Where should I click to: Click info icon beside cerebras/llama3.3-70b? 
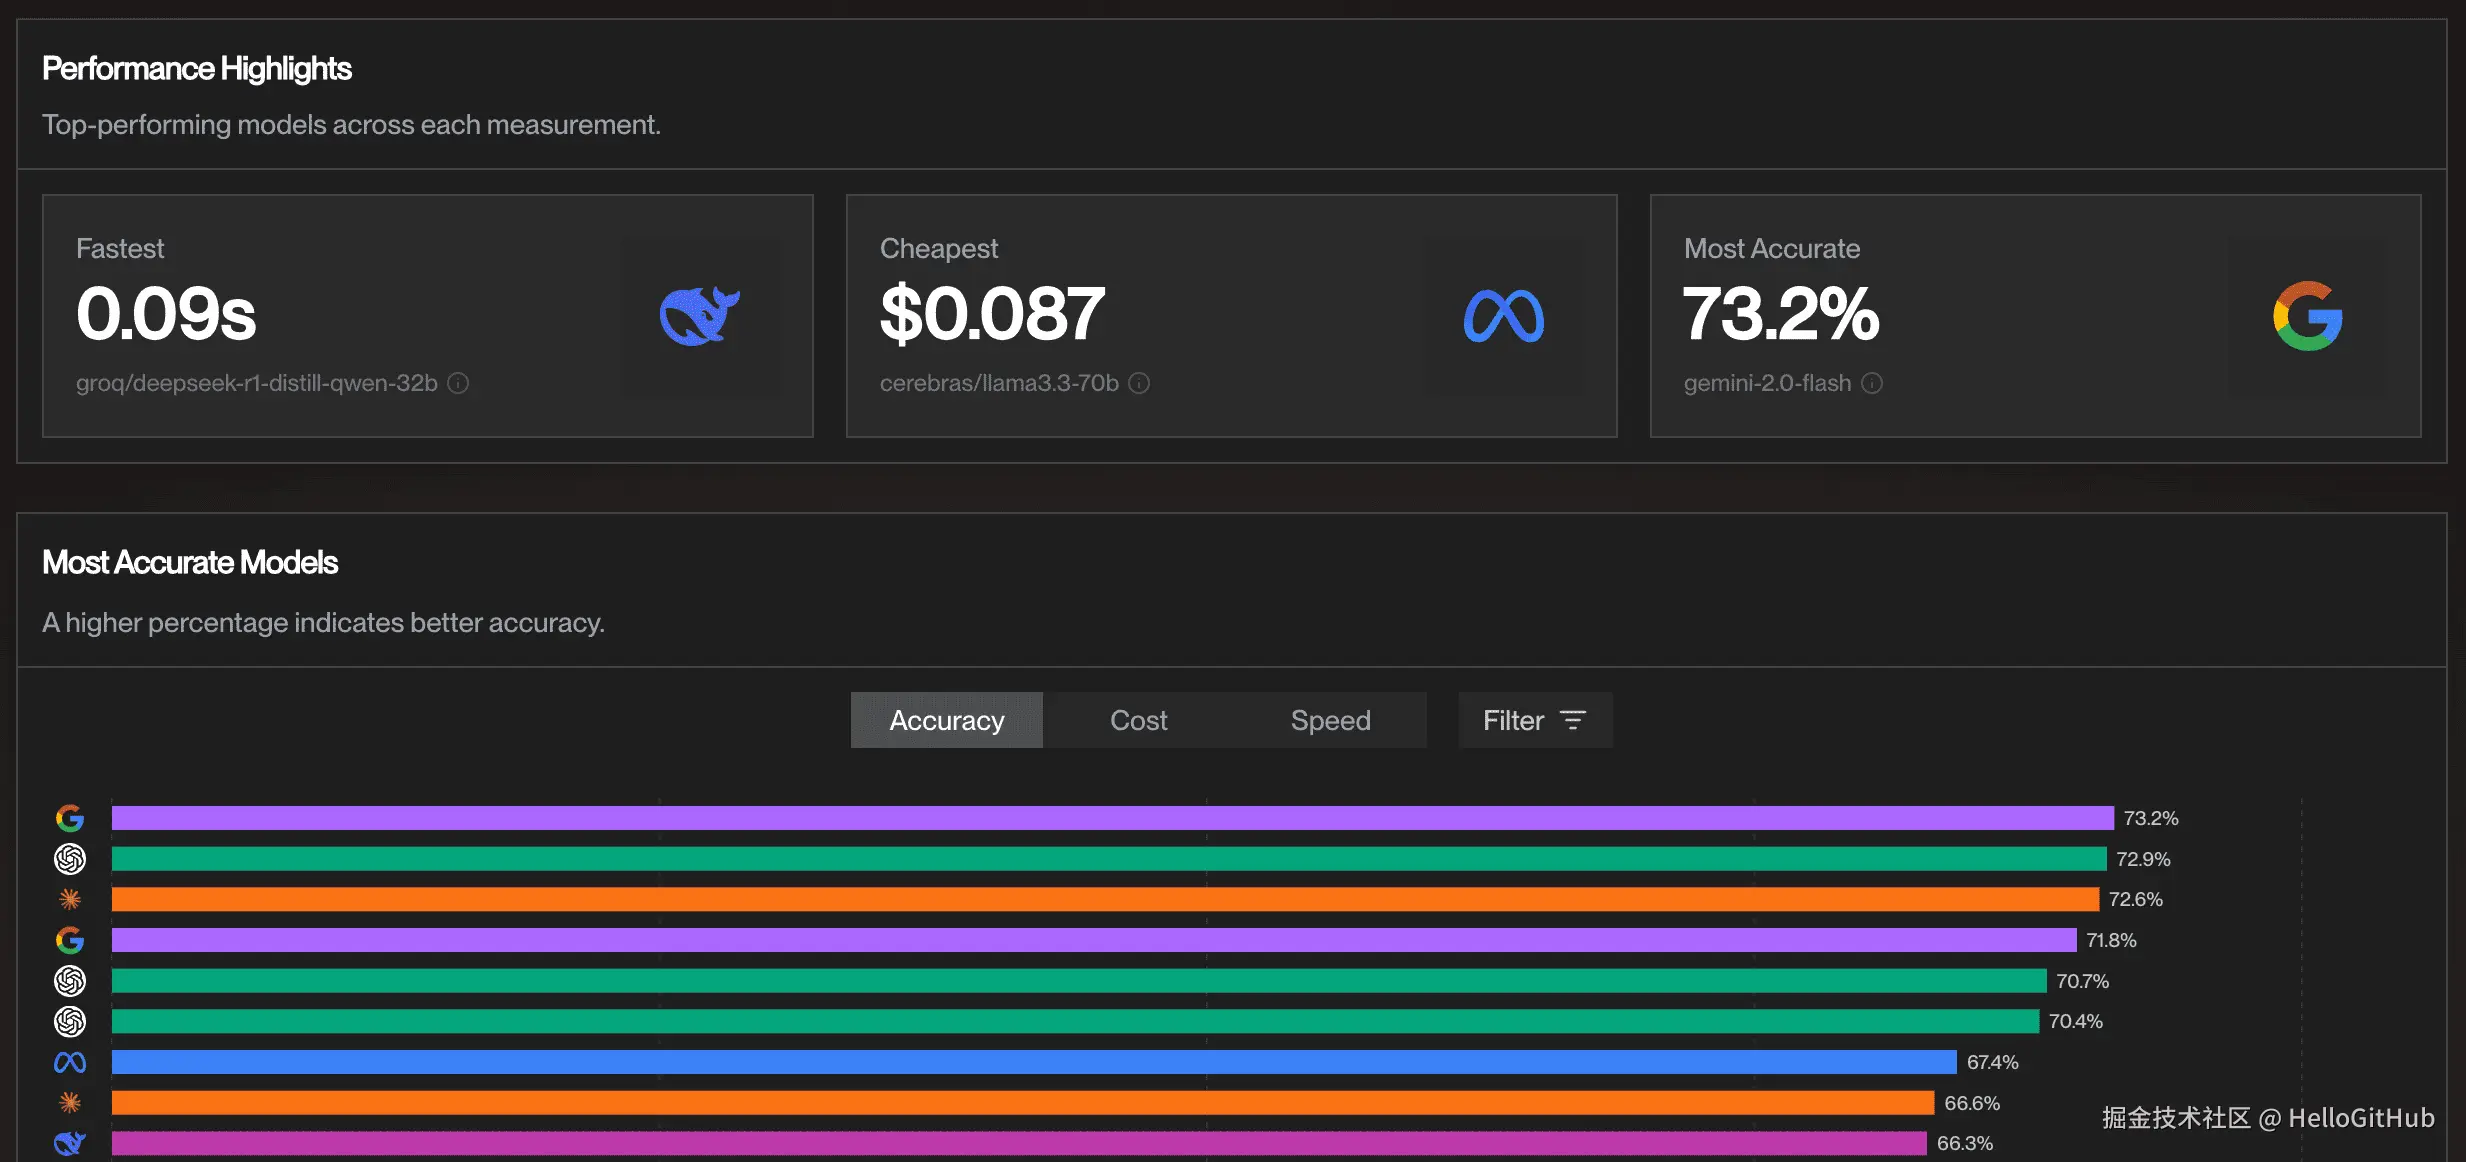[x=1139, y=384]
